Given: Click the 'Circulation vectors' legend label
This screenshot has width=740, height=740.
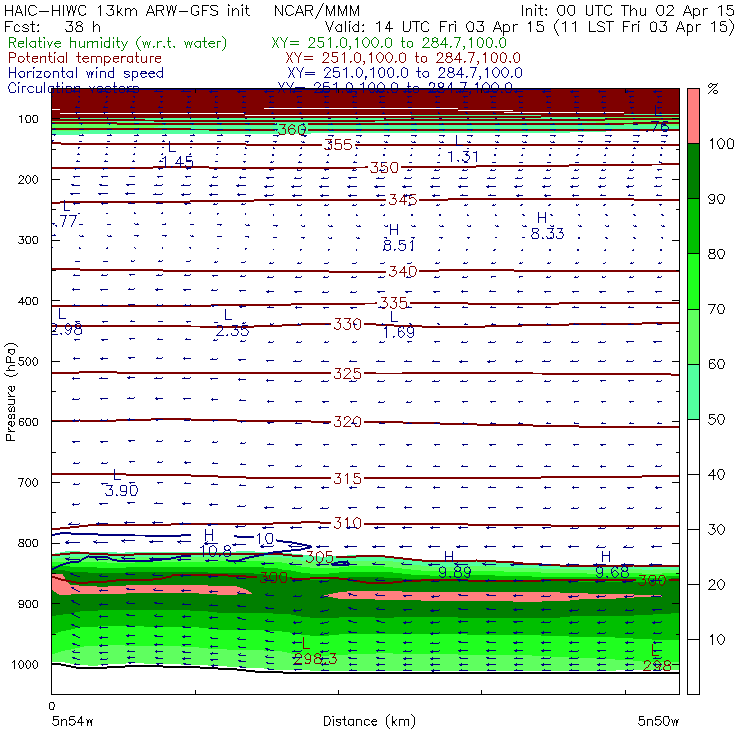Looking at the screenshot, I should 74,88.
